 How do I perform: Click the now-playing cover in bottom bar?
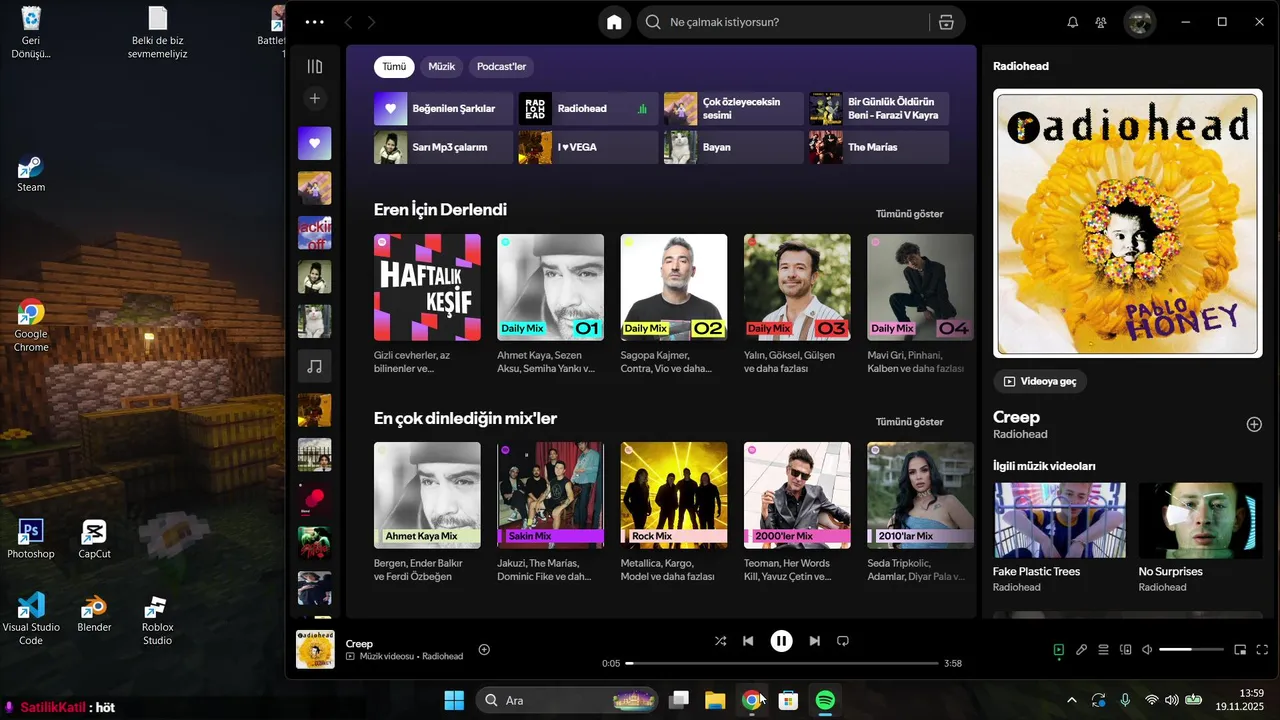[315, 649]
